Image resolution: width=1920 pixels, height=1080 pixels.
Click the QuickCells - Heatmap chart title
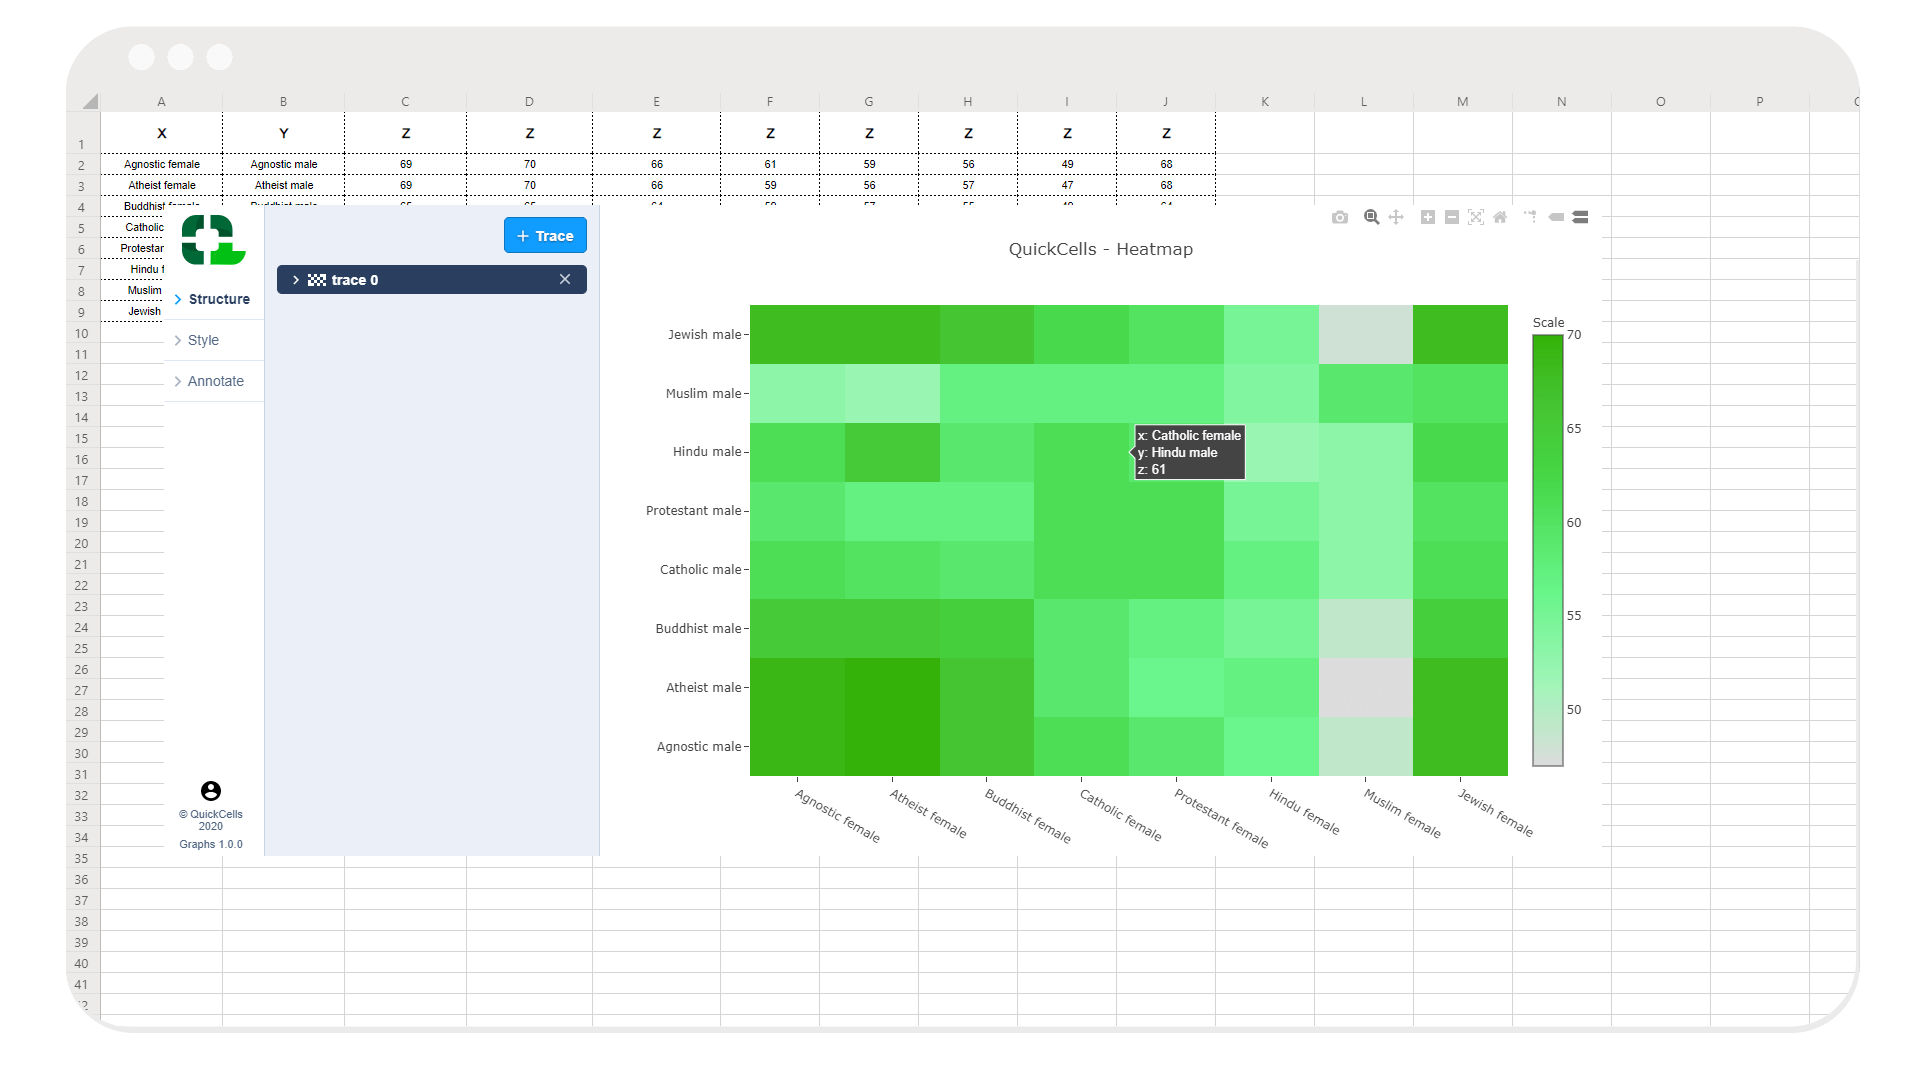coord(1100,249)
